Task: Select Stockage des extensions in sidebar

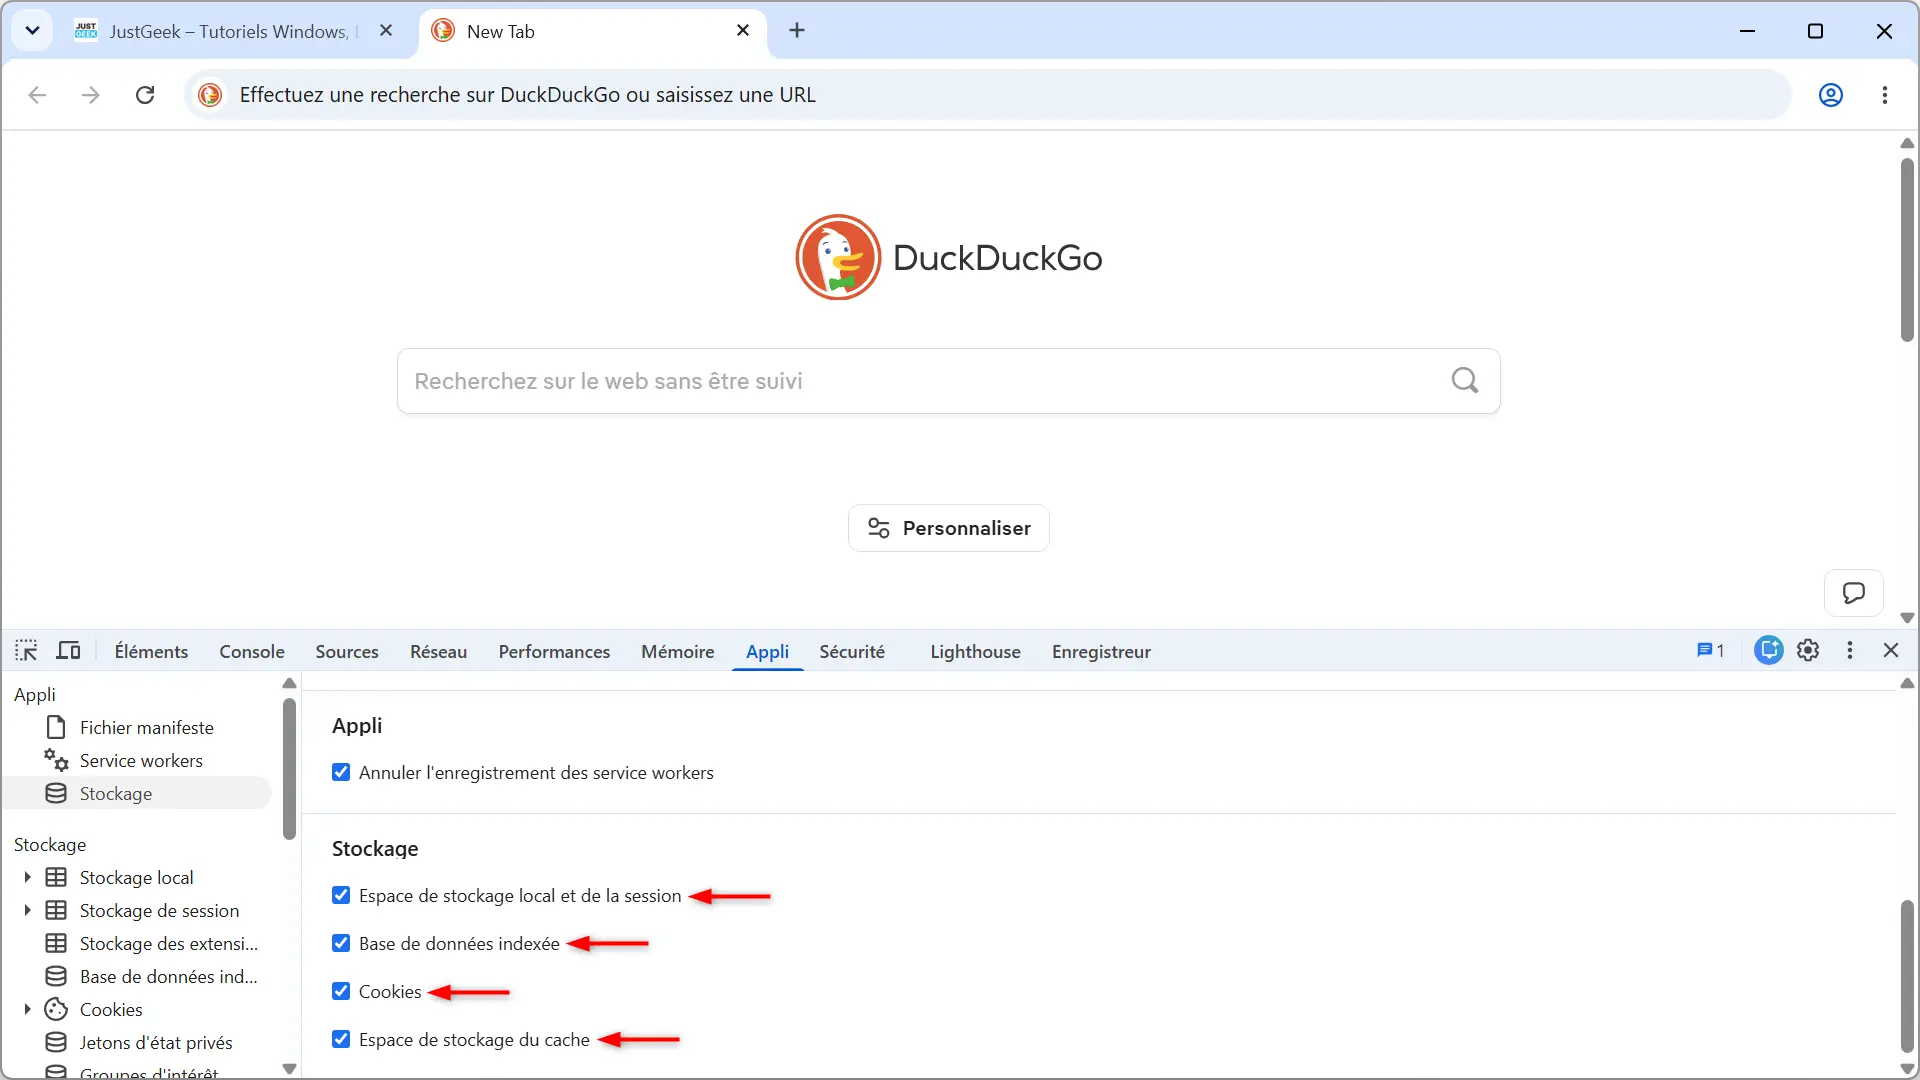Action: 168,944
